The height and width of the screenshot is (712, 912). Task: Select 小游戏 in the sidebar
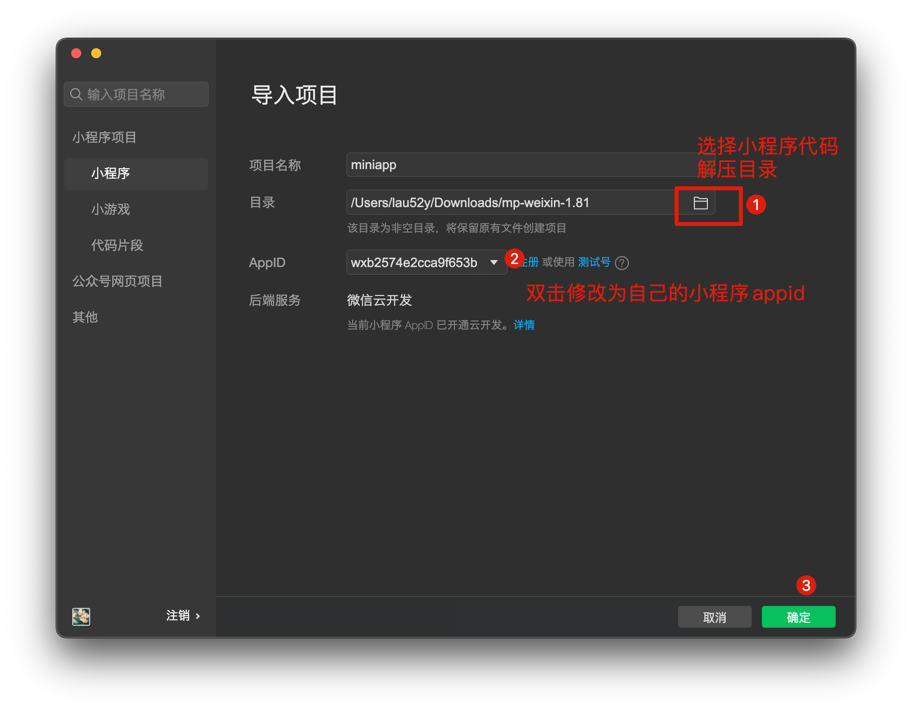pos(111,209)
